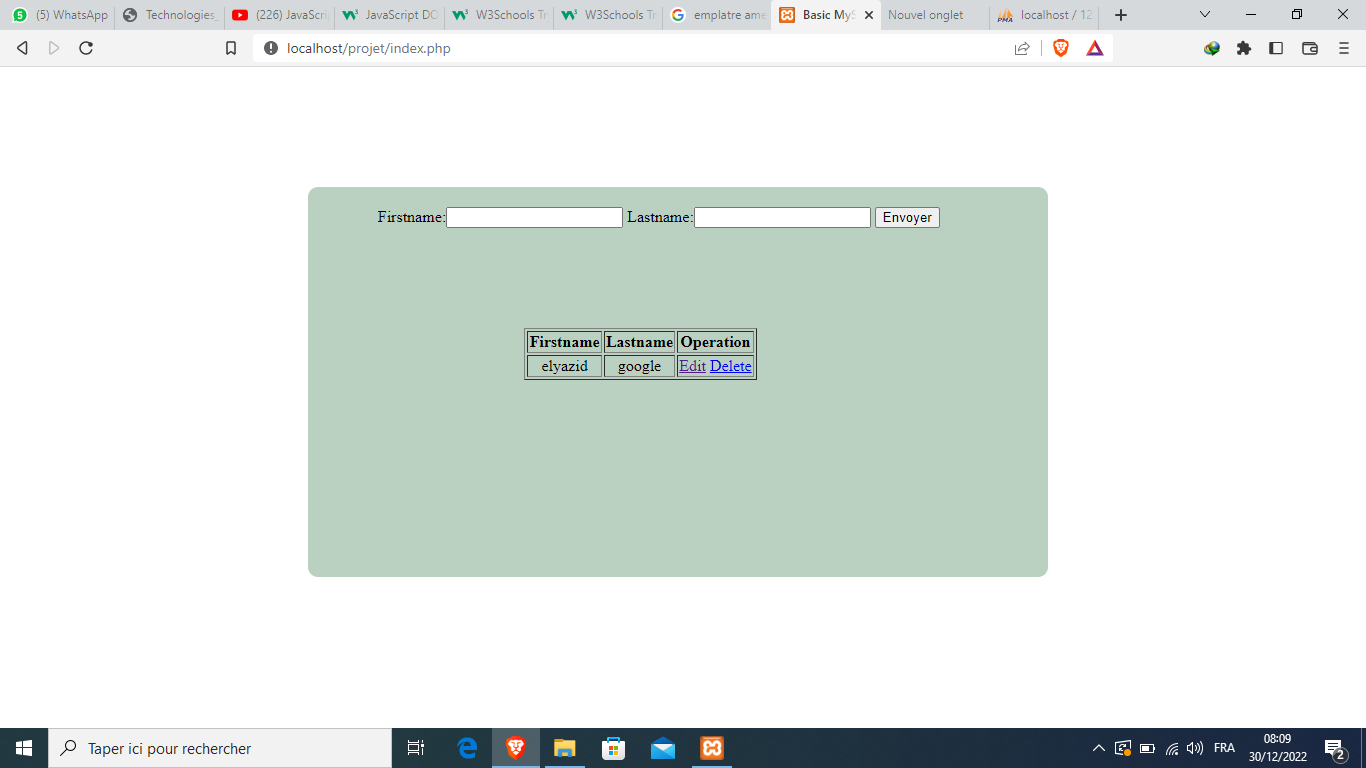This screenshot has width=1366, height=768.
Task: Open File Explorer from taskbar
Action: [565, 748]
